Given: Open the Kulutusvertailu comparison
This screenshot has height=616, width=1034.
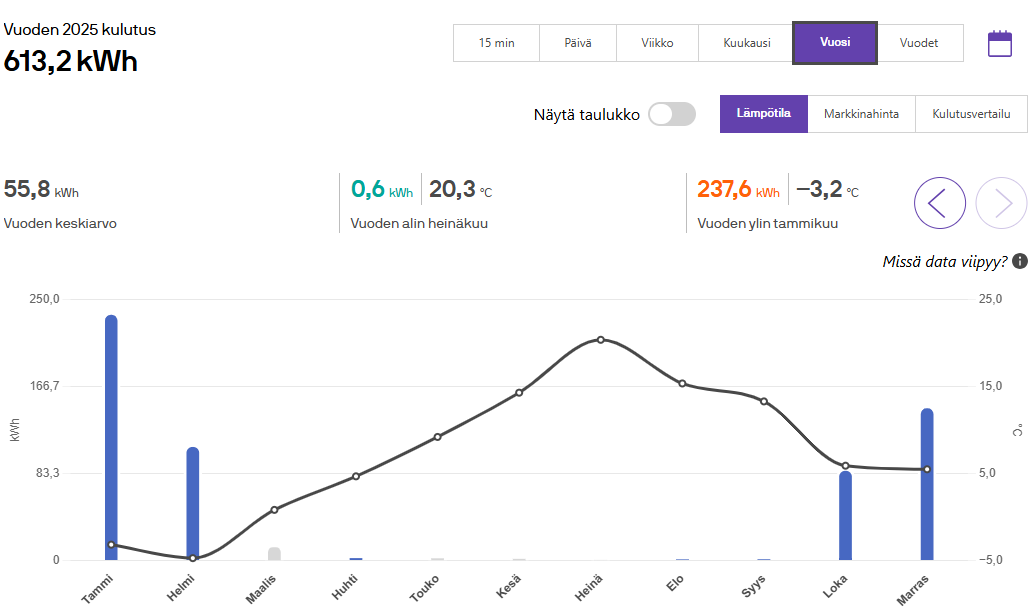Looking at the screenshot, I should click(971, 114).
